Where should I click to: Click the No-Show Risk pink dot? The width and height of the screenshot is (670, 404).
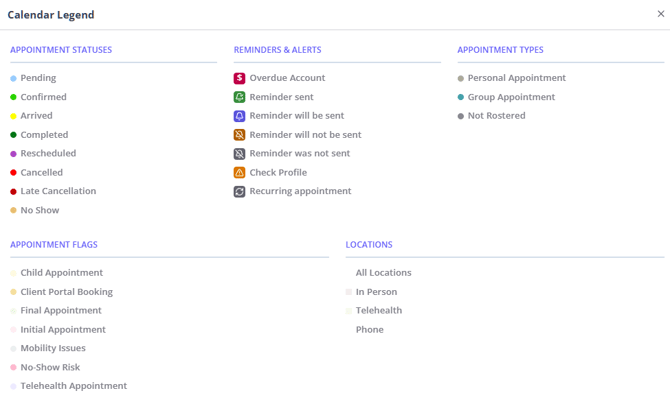point(13,367)
